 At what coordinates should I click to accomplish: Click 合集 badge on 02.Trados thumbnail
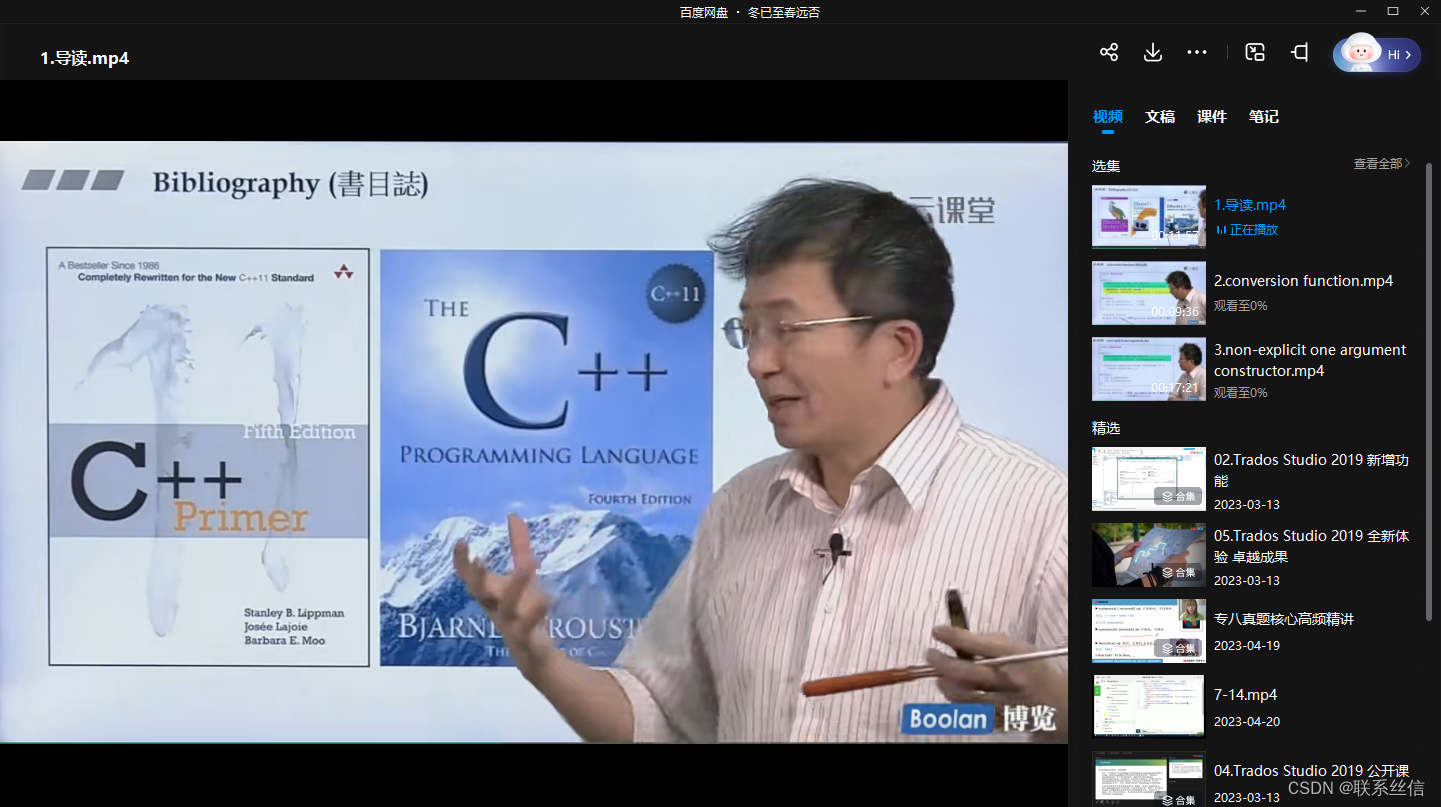tap(1178, 496)
